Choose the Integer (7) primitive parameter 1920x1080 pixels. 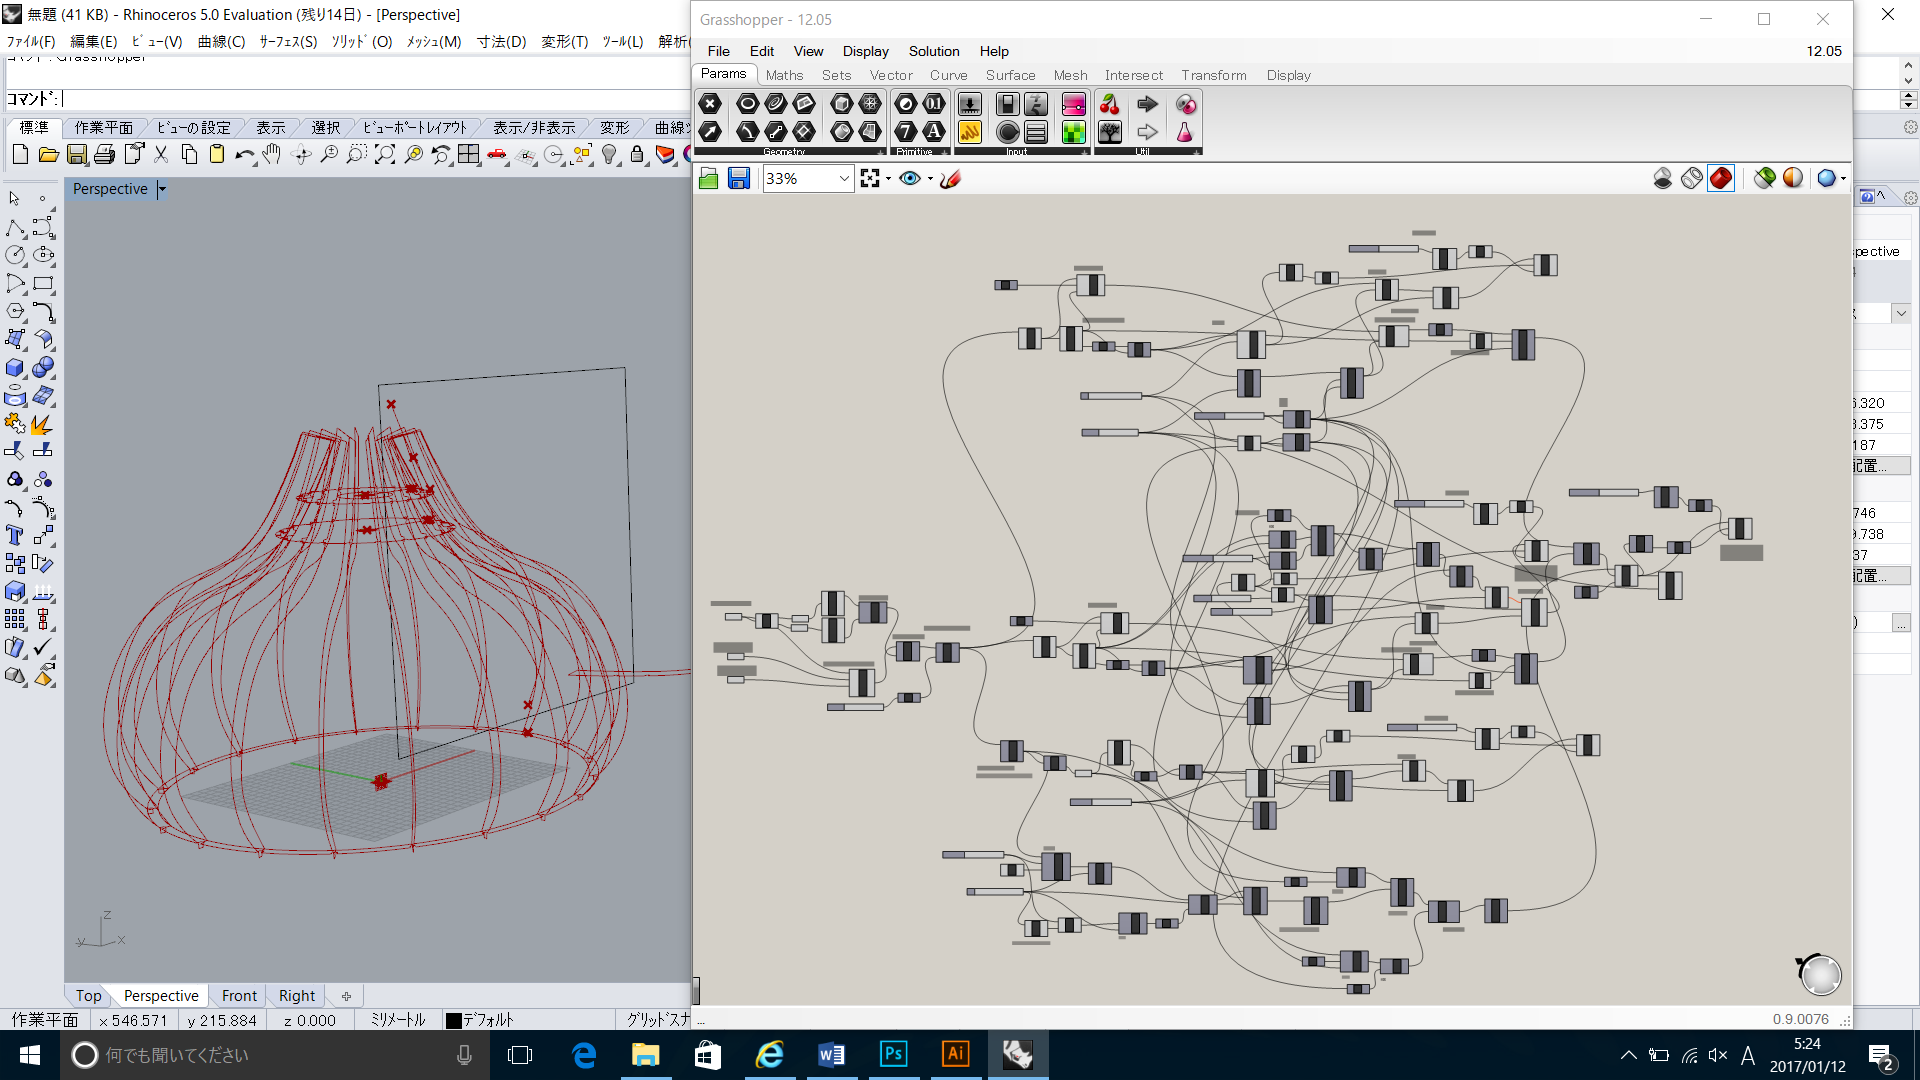pos(906,131)
